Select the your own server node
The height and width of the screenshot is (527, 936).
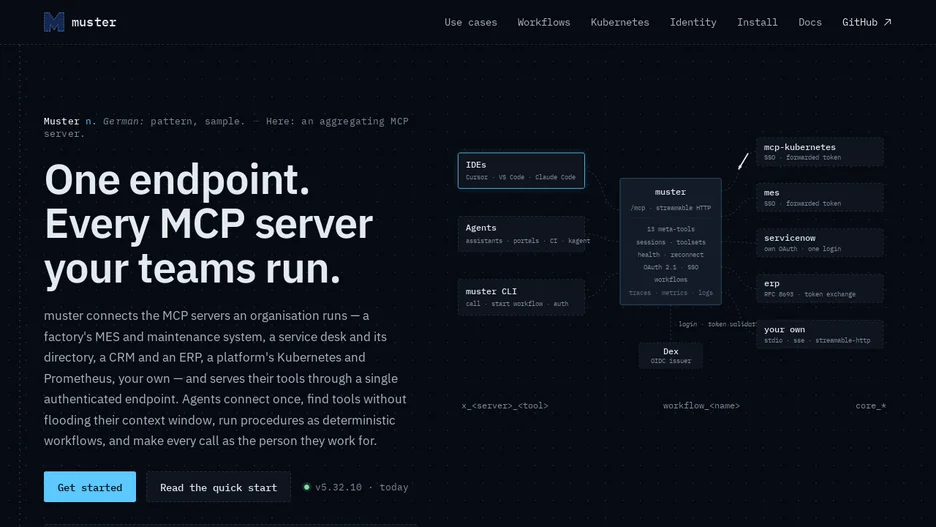pyautogui.click(x=820, y=335)
